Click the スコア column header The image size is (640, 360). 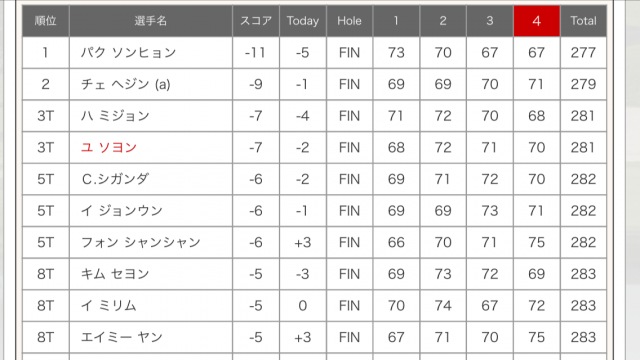(x=256, y=21)
